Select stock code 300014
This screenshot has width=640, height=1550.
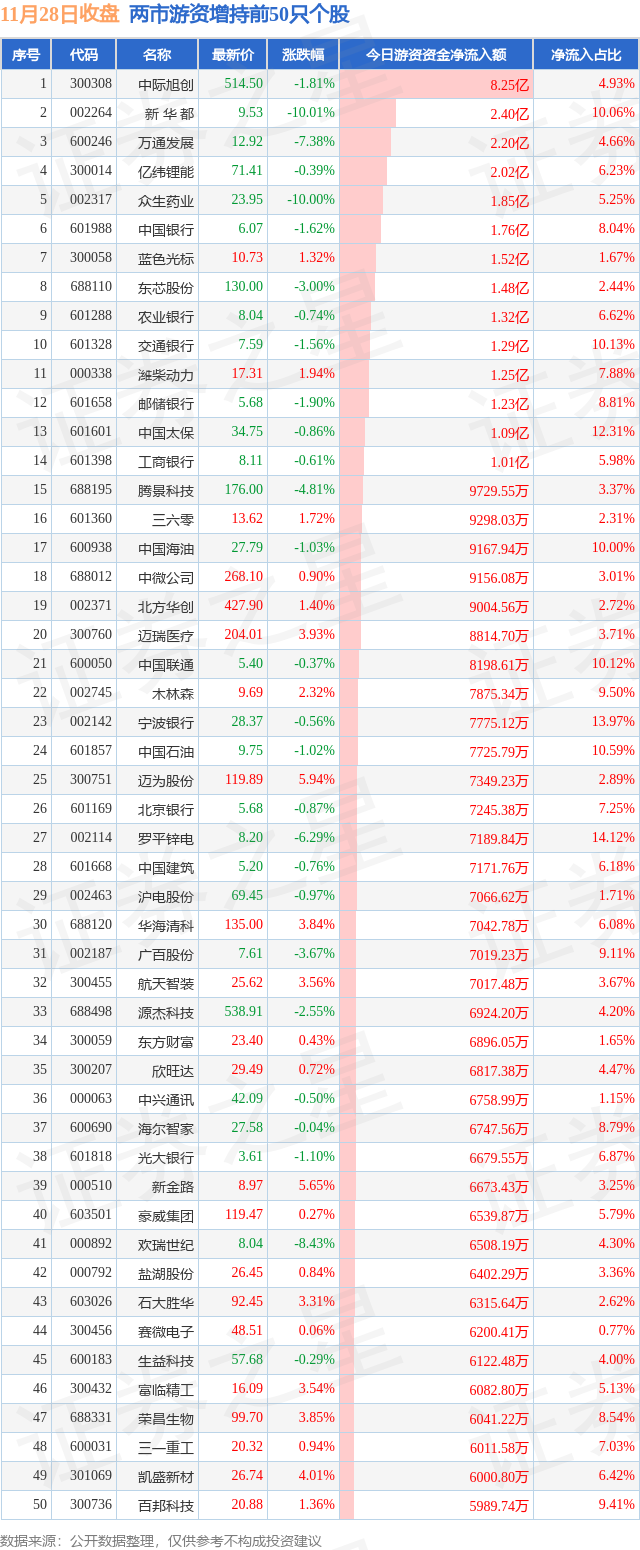(x=91, y=171)
